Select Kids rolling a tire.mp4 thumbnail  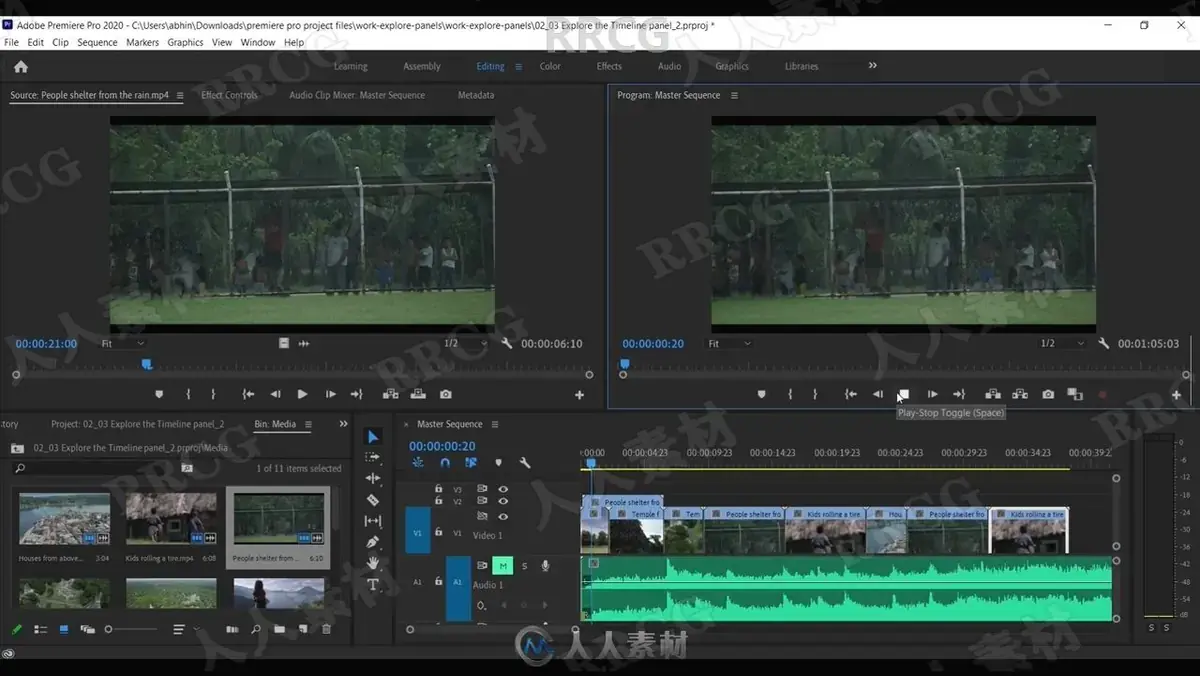click(171, 518)
